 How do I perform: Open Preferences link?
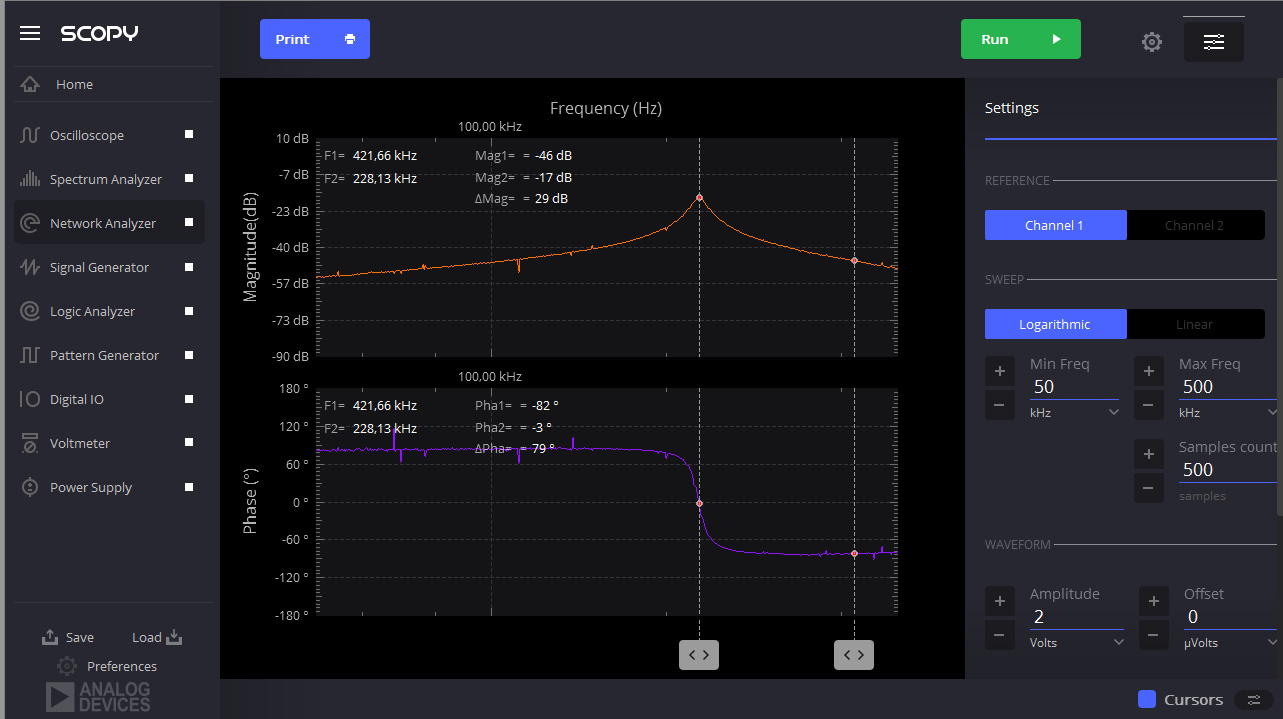click(122, 666)
